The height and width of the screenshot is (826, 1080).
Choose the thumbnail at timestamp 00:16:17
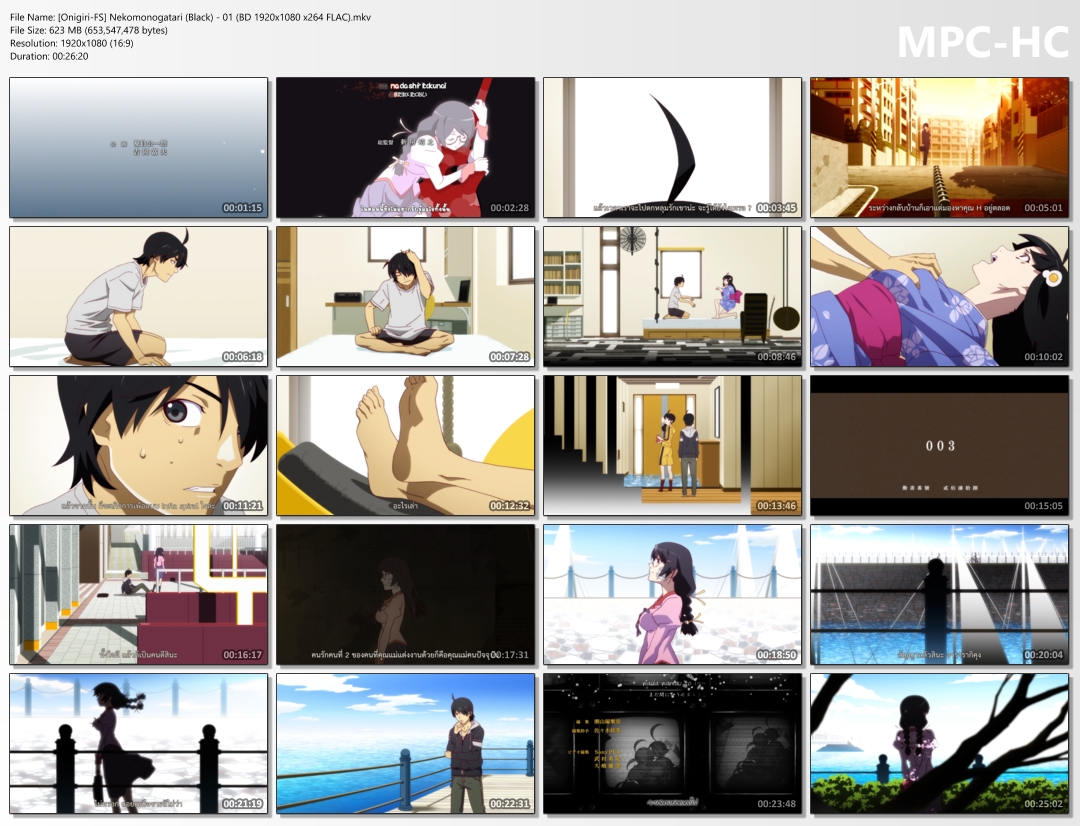point(138,595)
